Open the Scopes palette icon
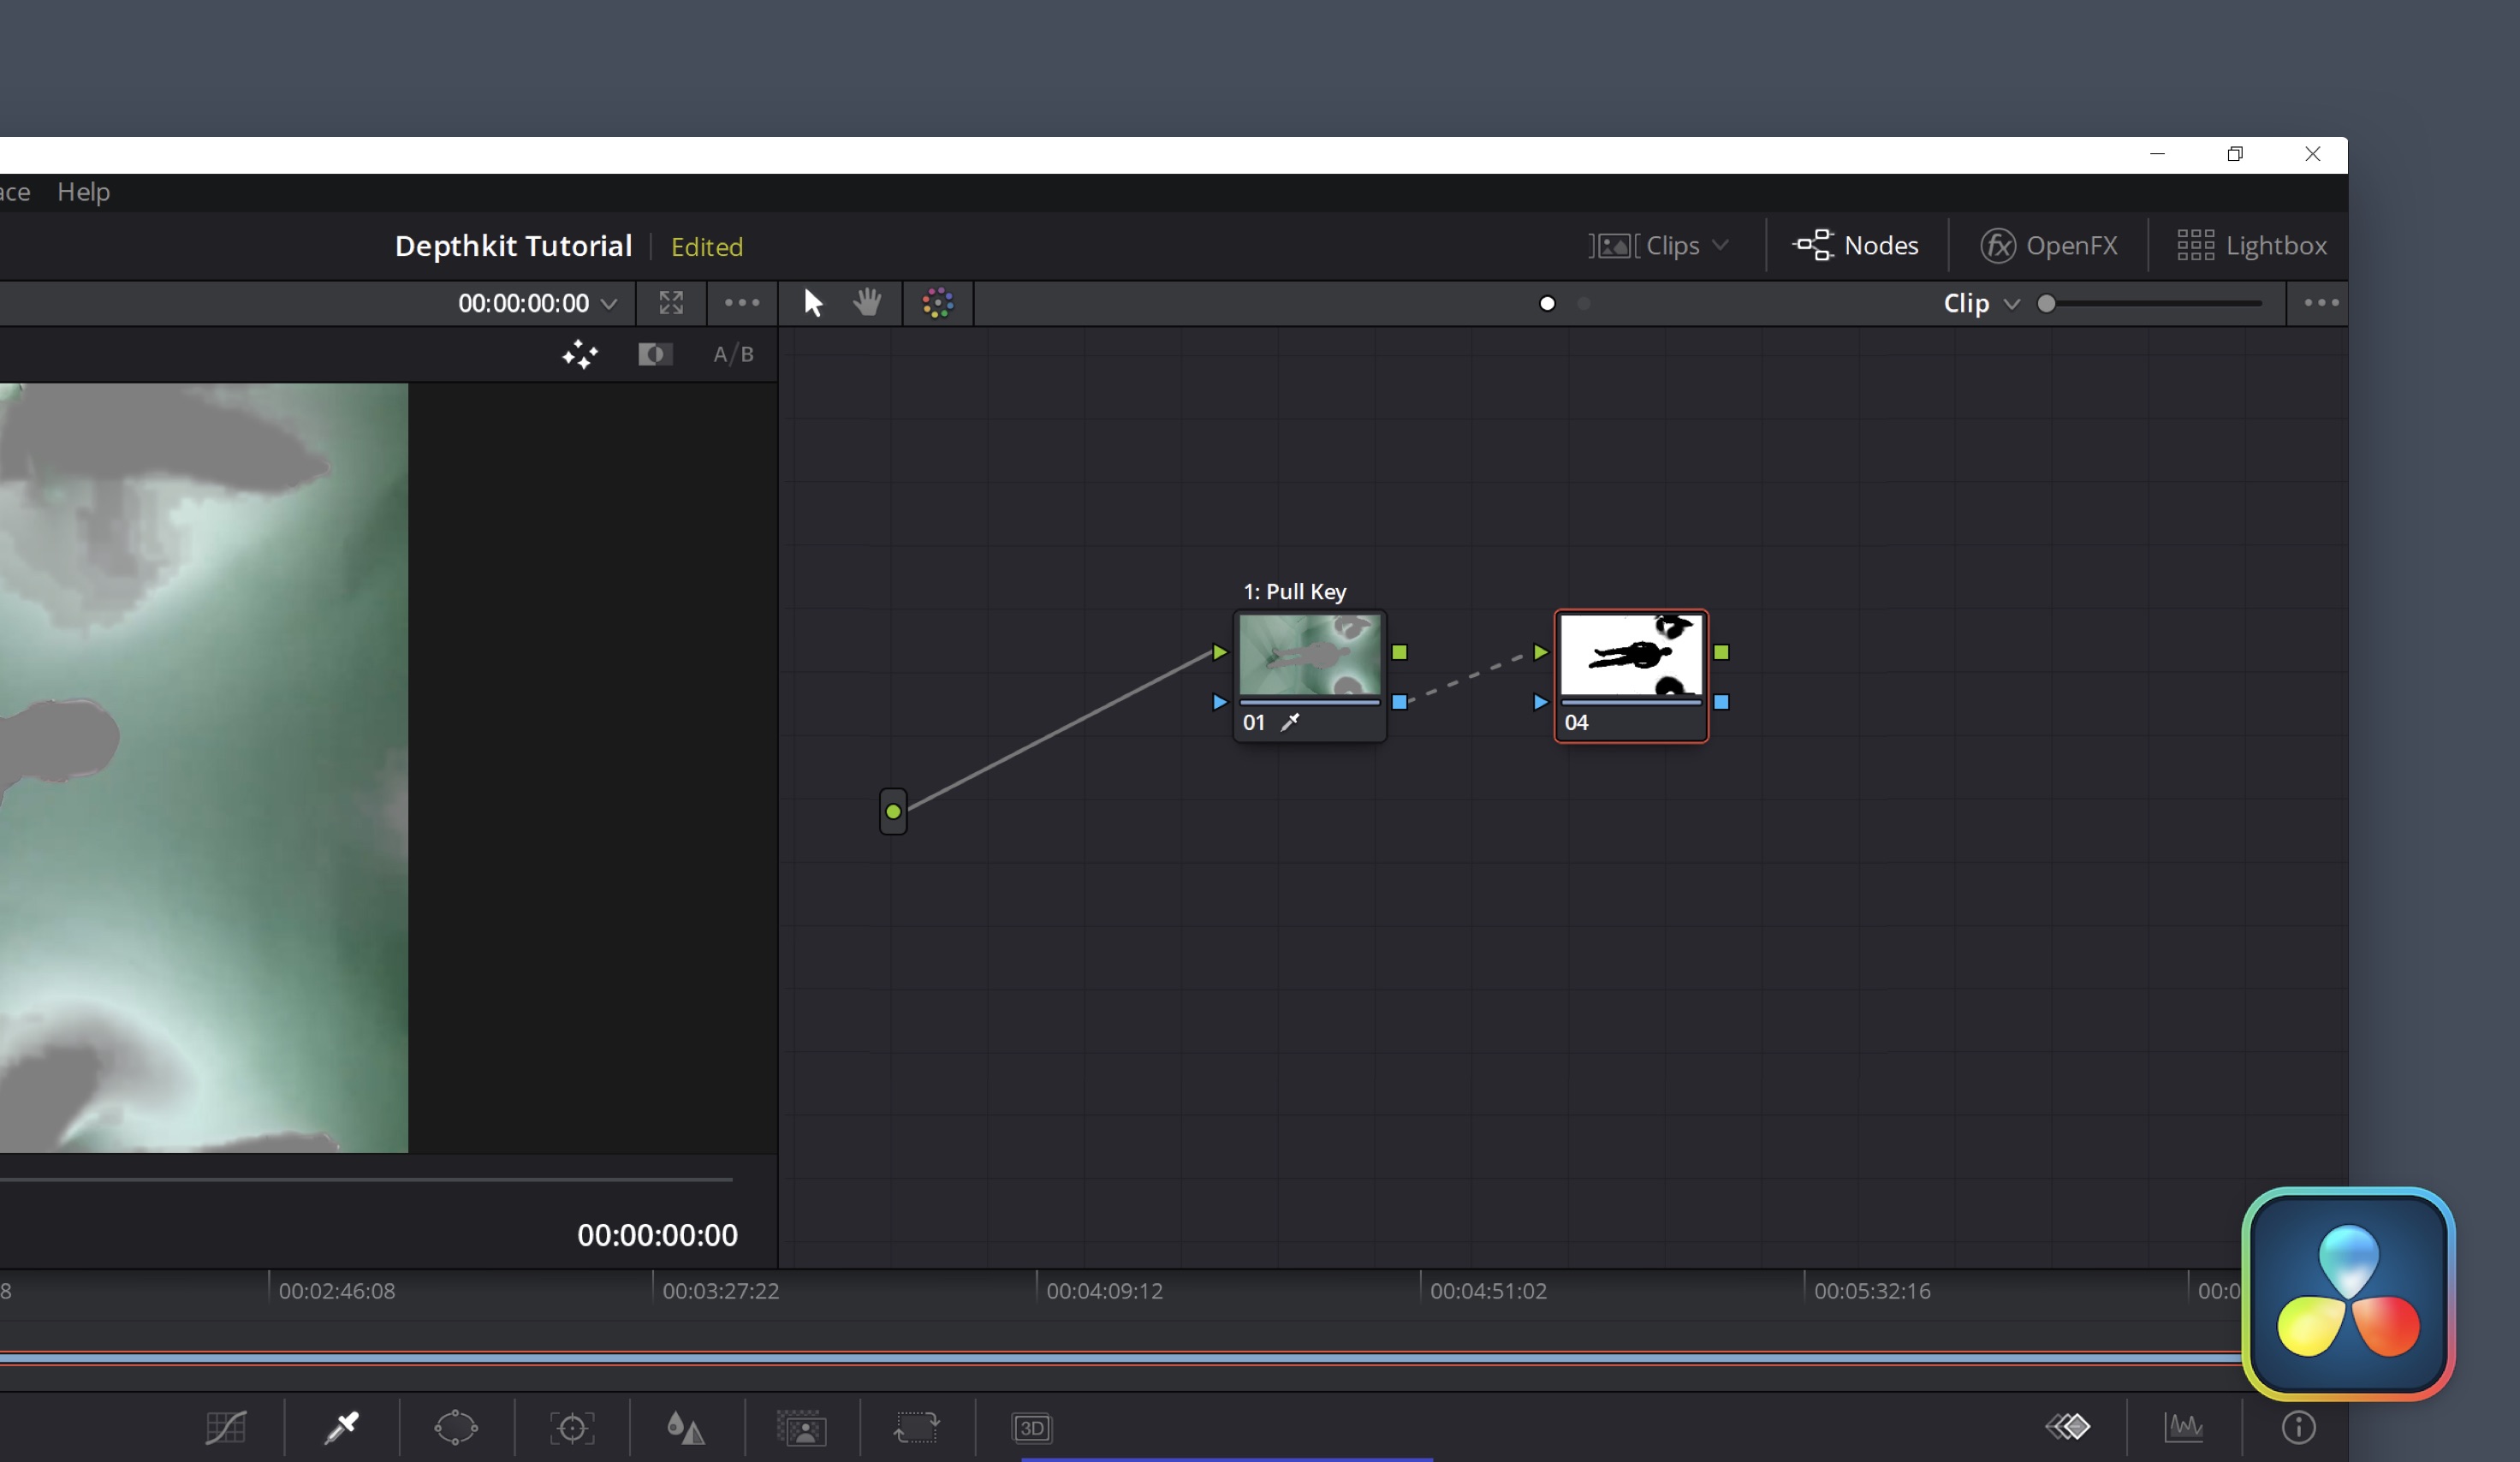Image resolution: width=2520 pixels, height=1462 pixels. pyautogui.click(x=2184, y=1427)
